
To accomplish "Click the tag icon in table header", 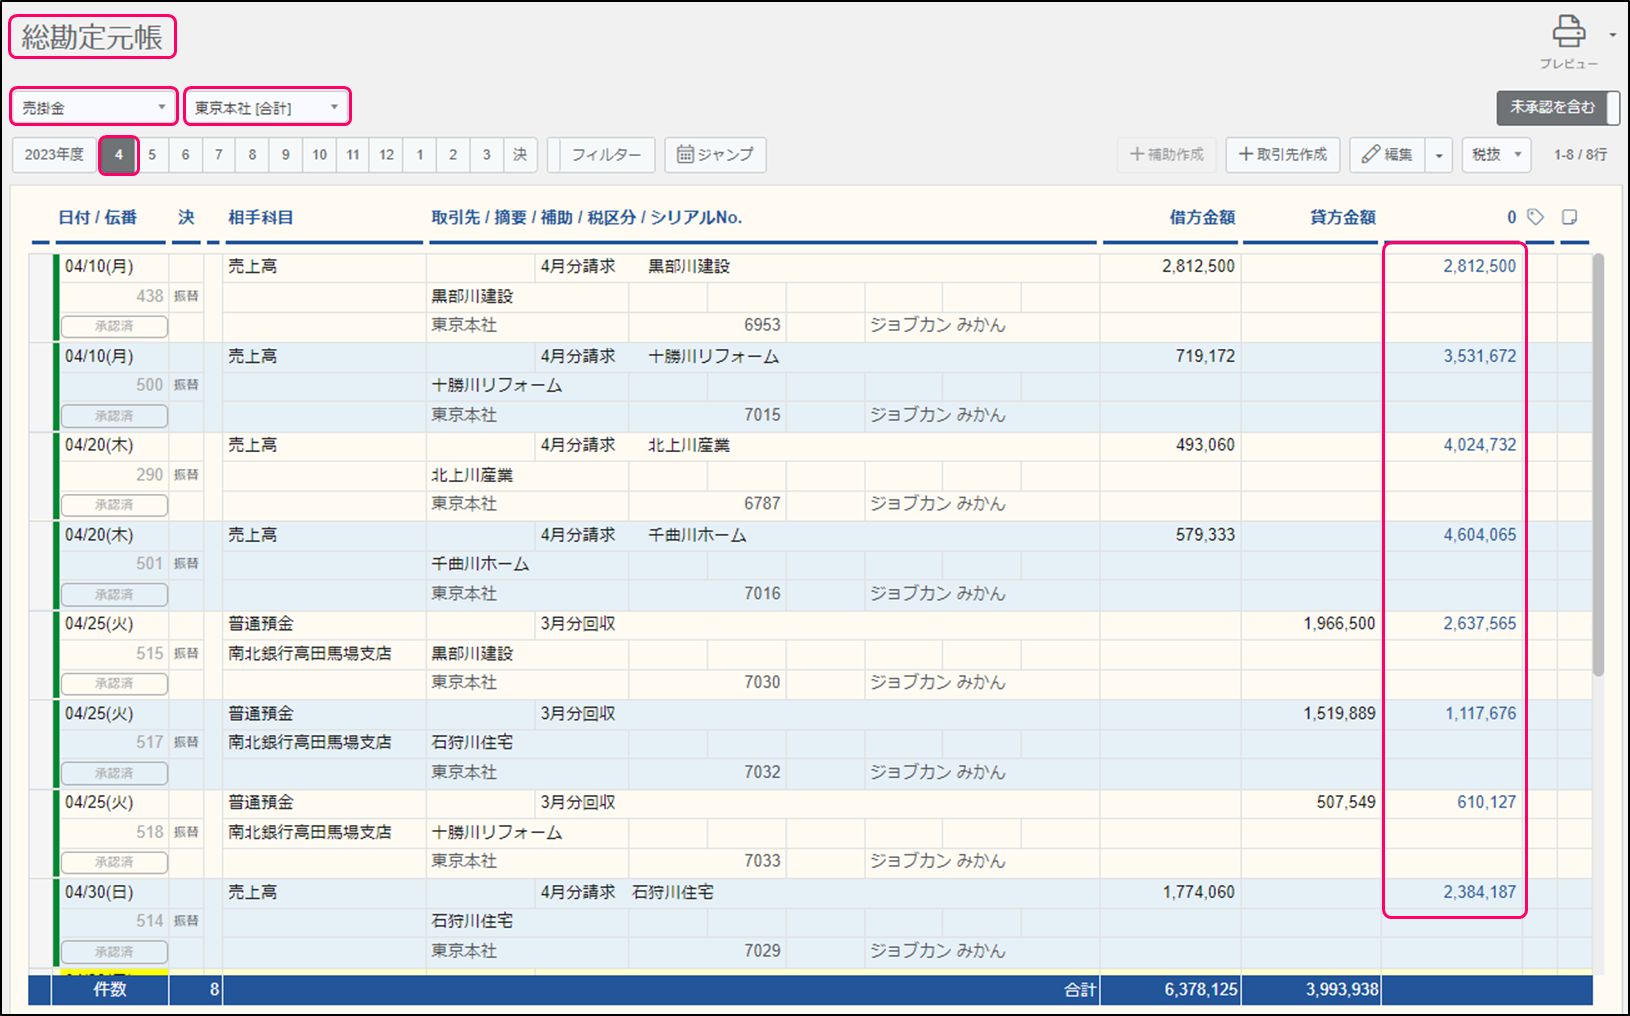I will 1536,217.
